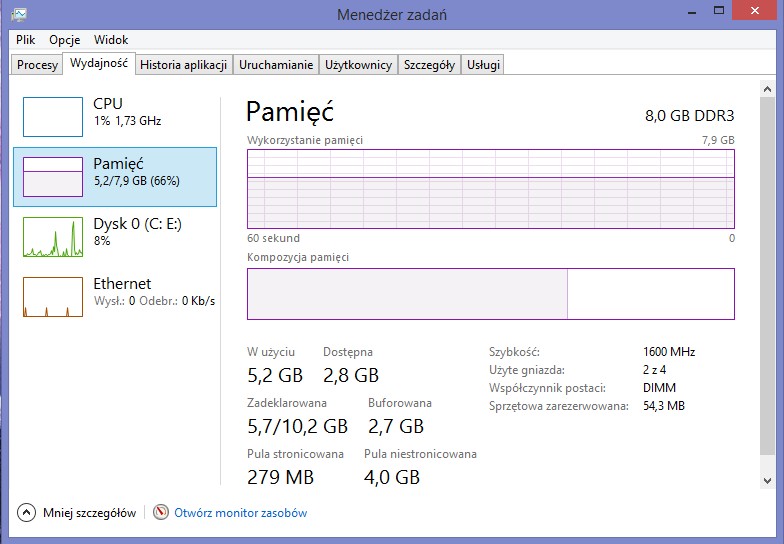Click the Pula niestronicowana 4,0 GB value
This screenshot has width=784, height=544.
point(392,477)
